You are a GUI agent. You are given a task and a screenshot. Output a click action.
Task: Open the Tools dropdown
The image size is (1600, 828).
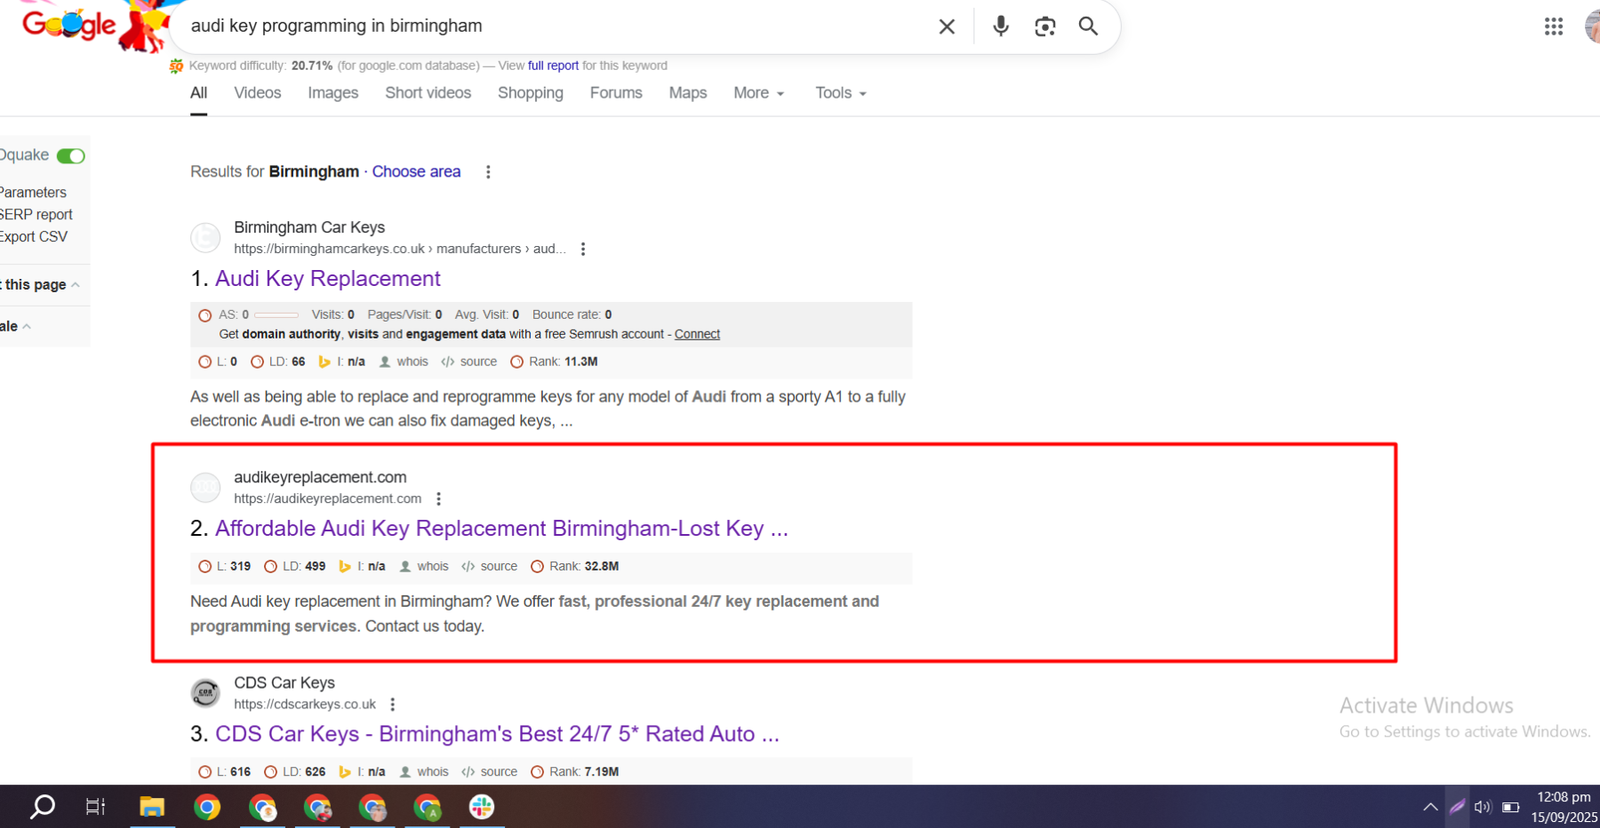(x=840, y=93)
